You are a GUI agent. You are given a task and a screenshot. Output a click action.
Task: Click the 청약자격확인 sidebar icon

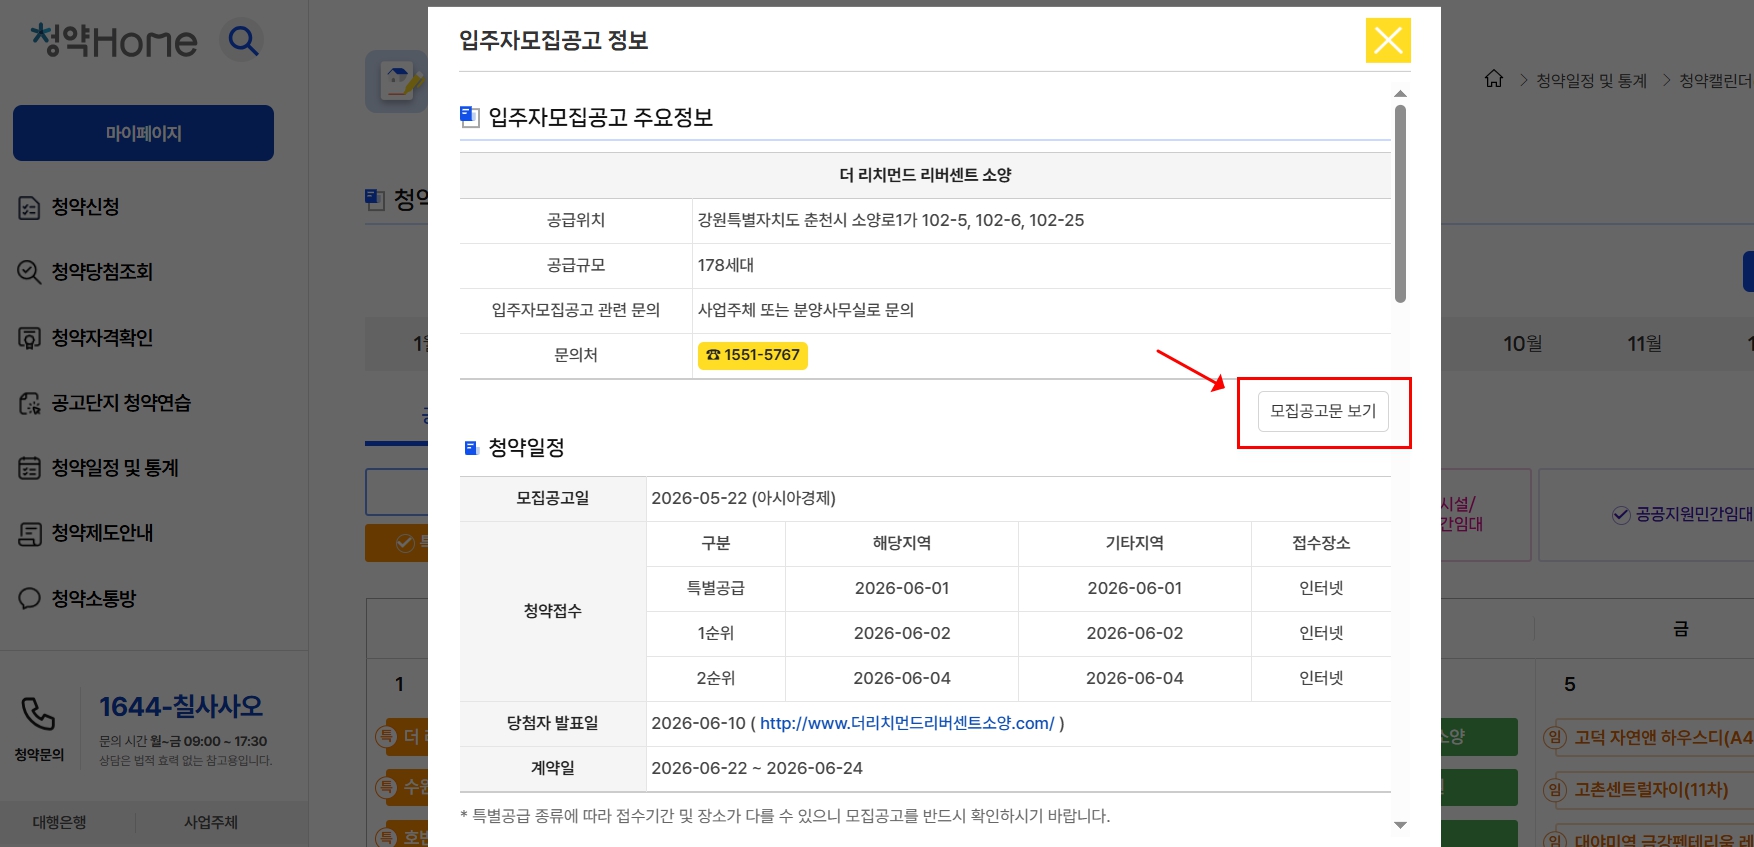30,338
